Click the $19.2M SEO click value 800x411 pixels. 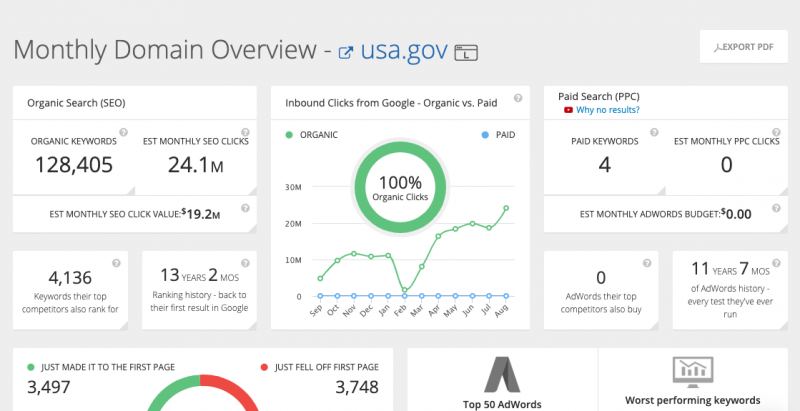tap(201, 214)
